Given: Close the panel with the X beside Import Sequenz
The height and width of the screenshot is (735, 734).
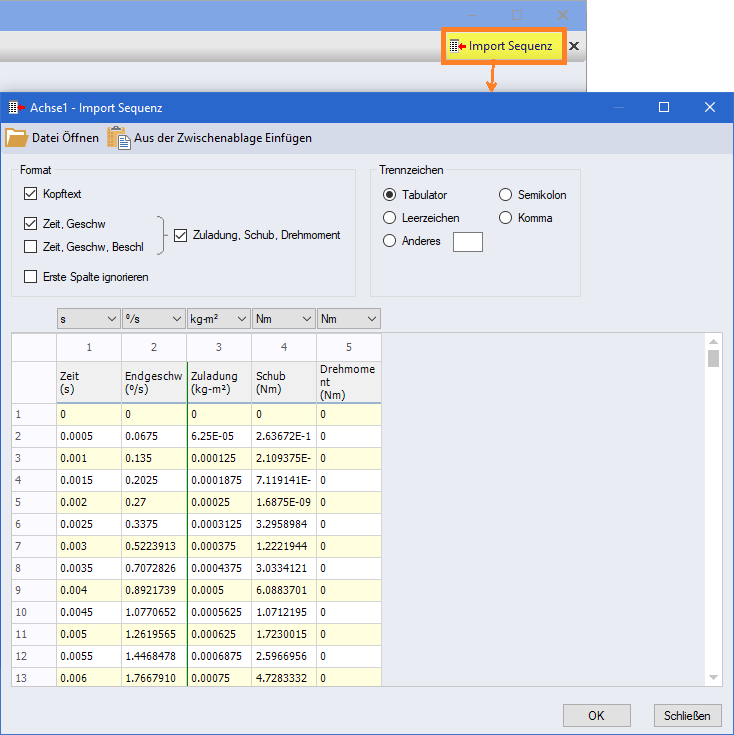Looking at the screenshot, I should pos(574,46).
